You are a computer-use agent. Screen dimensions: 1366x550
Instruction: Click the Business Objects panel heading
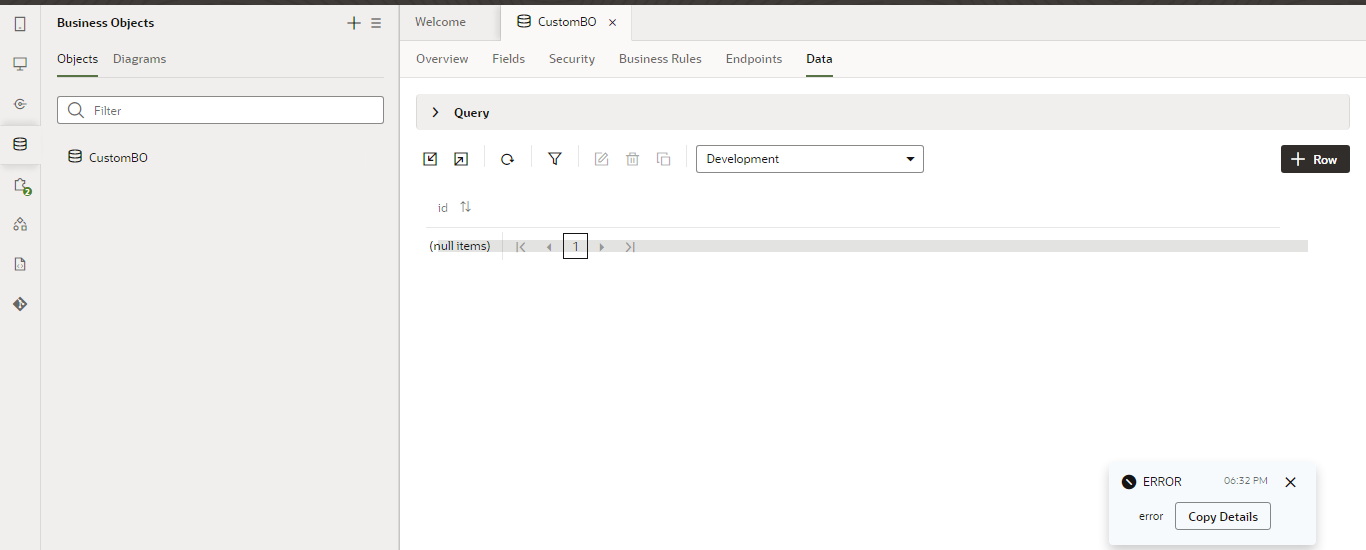[x=105, y=23]
